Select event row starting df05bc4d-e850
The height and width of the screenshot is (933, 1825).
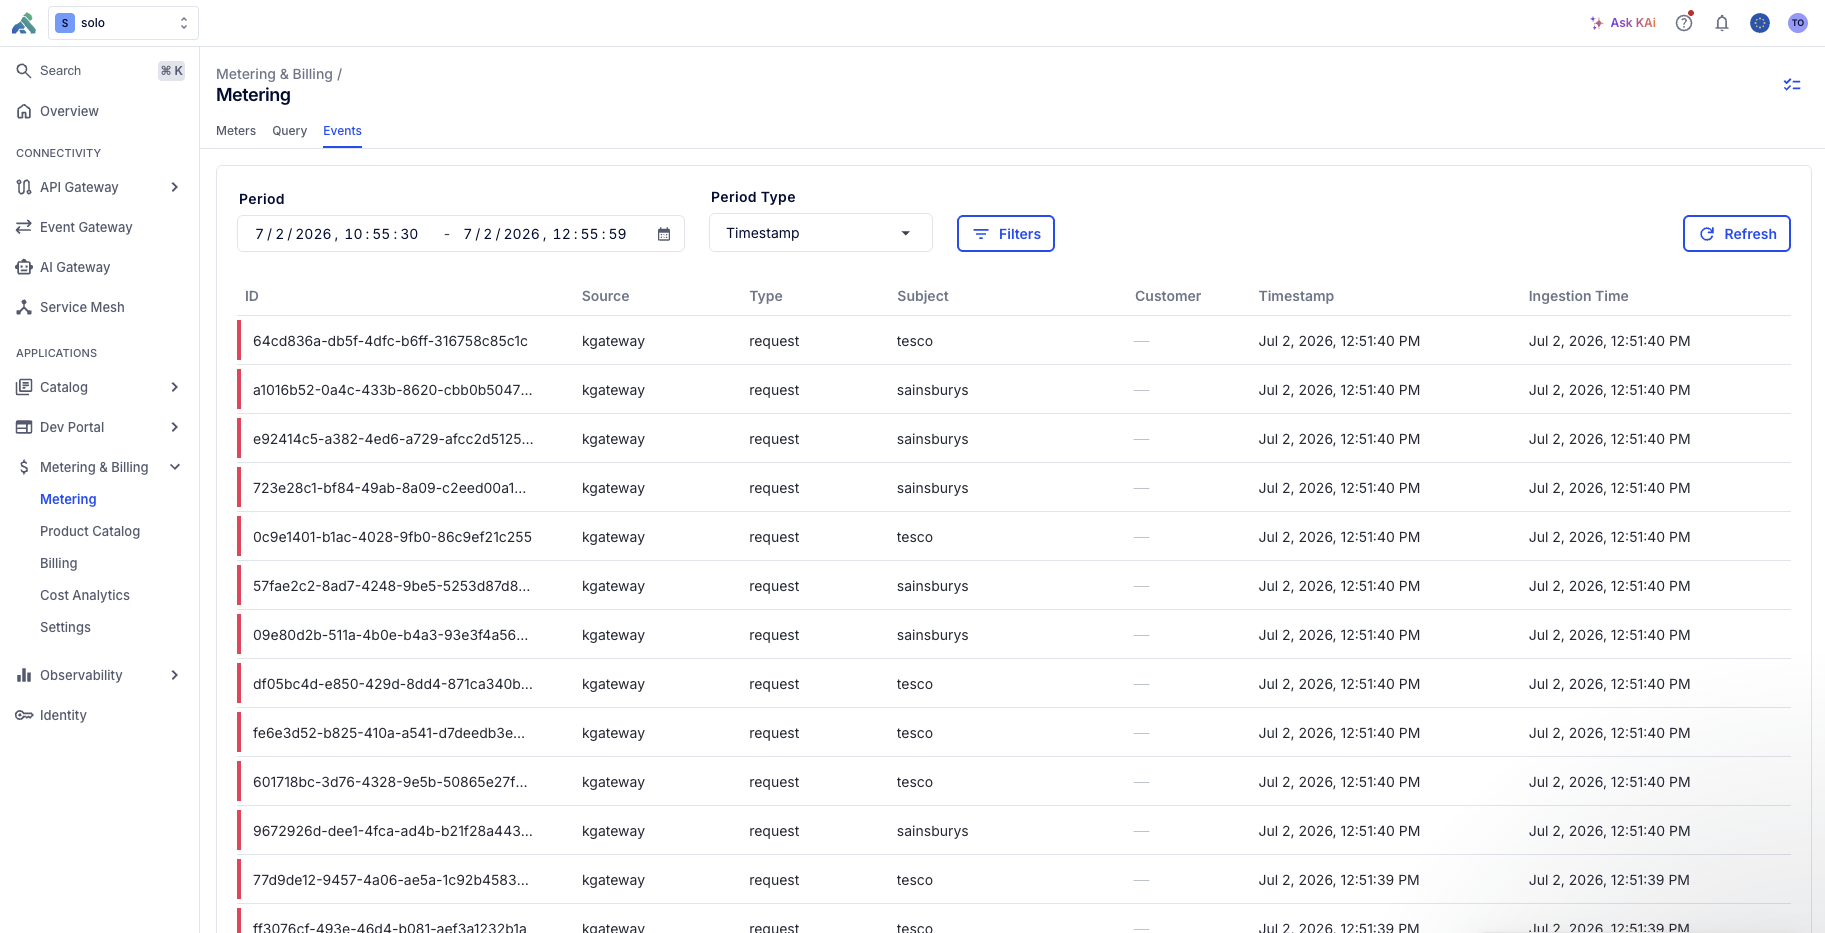pyautogui.click(x=1014, y=684)
